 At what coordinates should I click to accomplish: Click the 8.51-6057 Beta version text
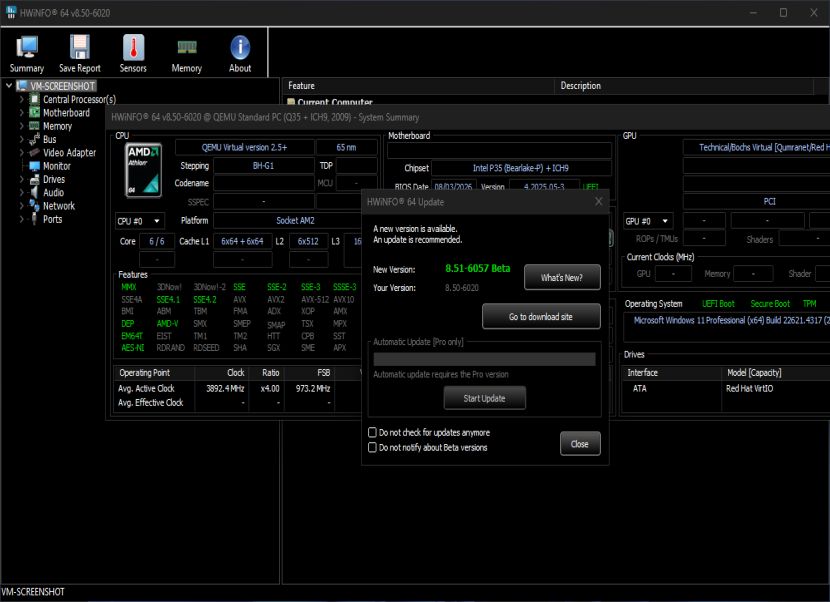477,268
